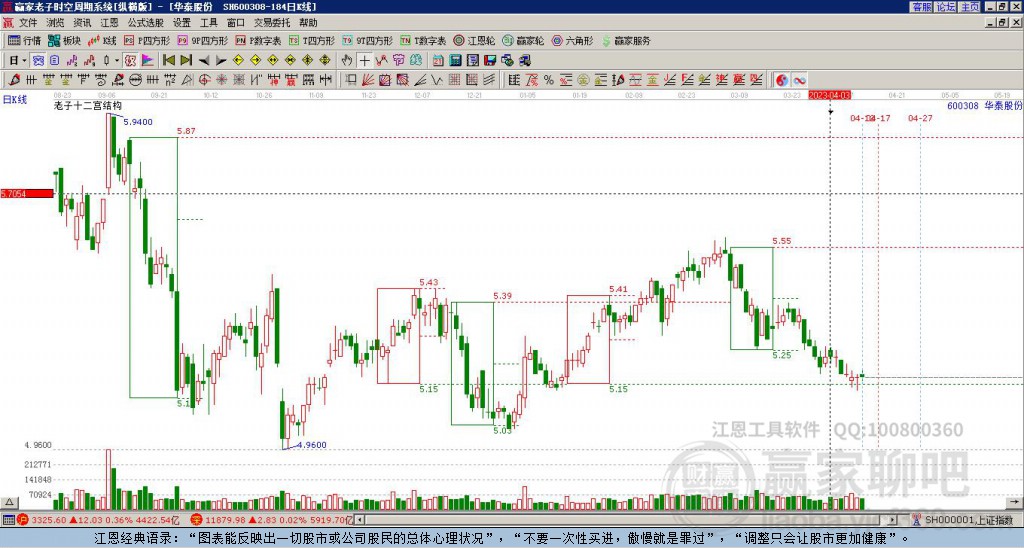Expand the 日 period dropdown
This screenshot has width=1024, height=548.
click(x=24, y=61)
